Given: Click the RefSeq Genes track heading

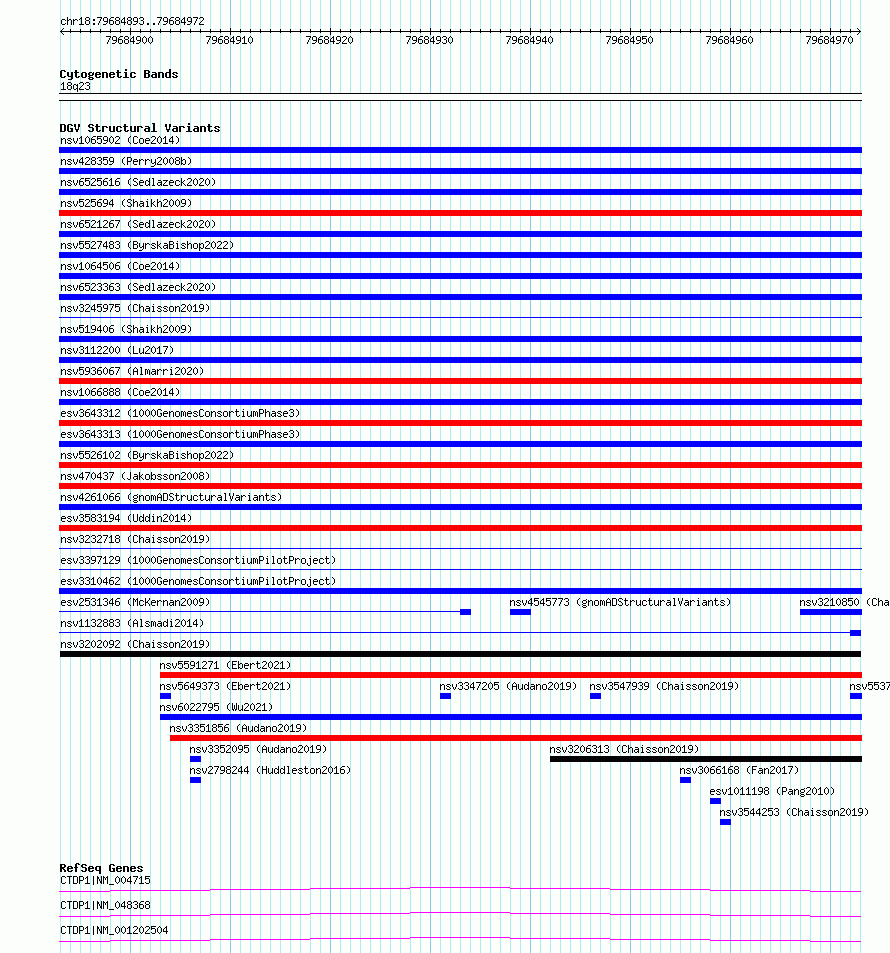Looking at the screenshot, I should click(102, 869).
